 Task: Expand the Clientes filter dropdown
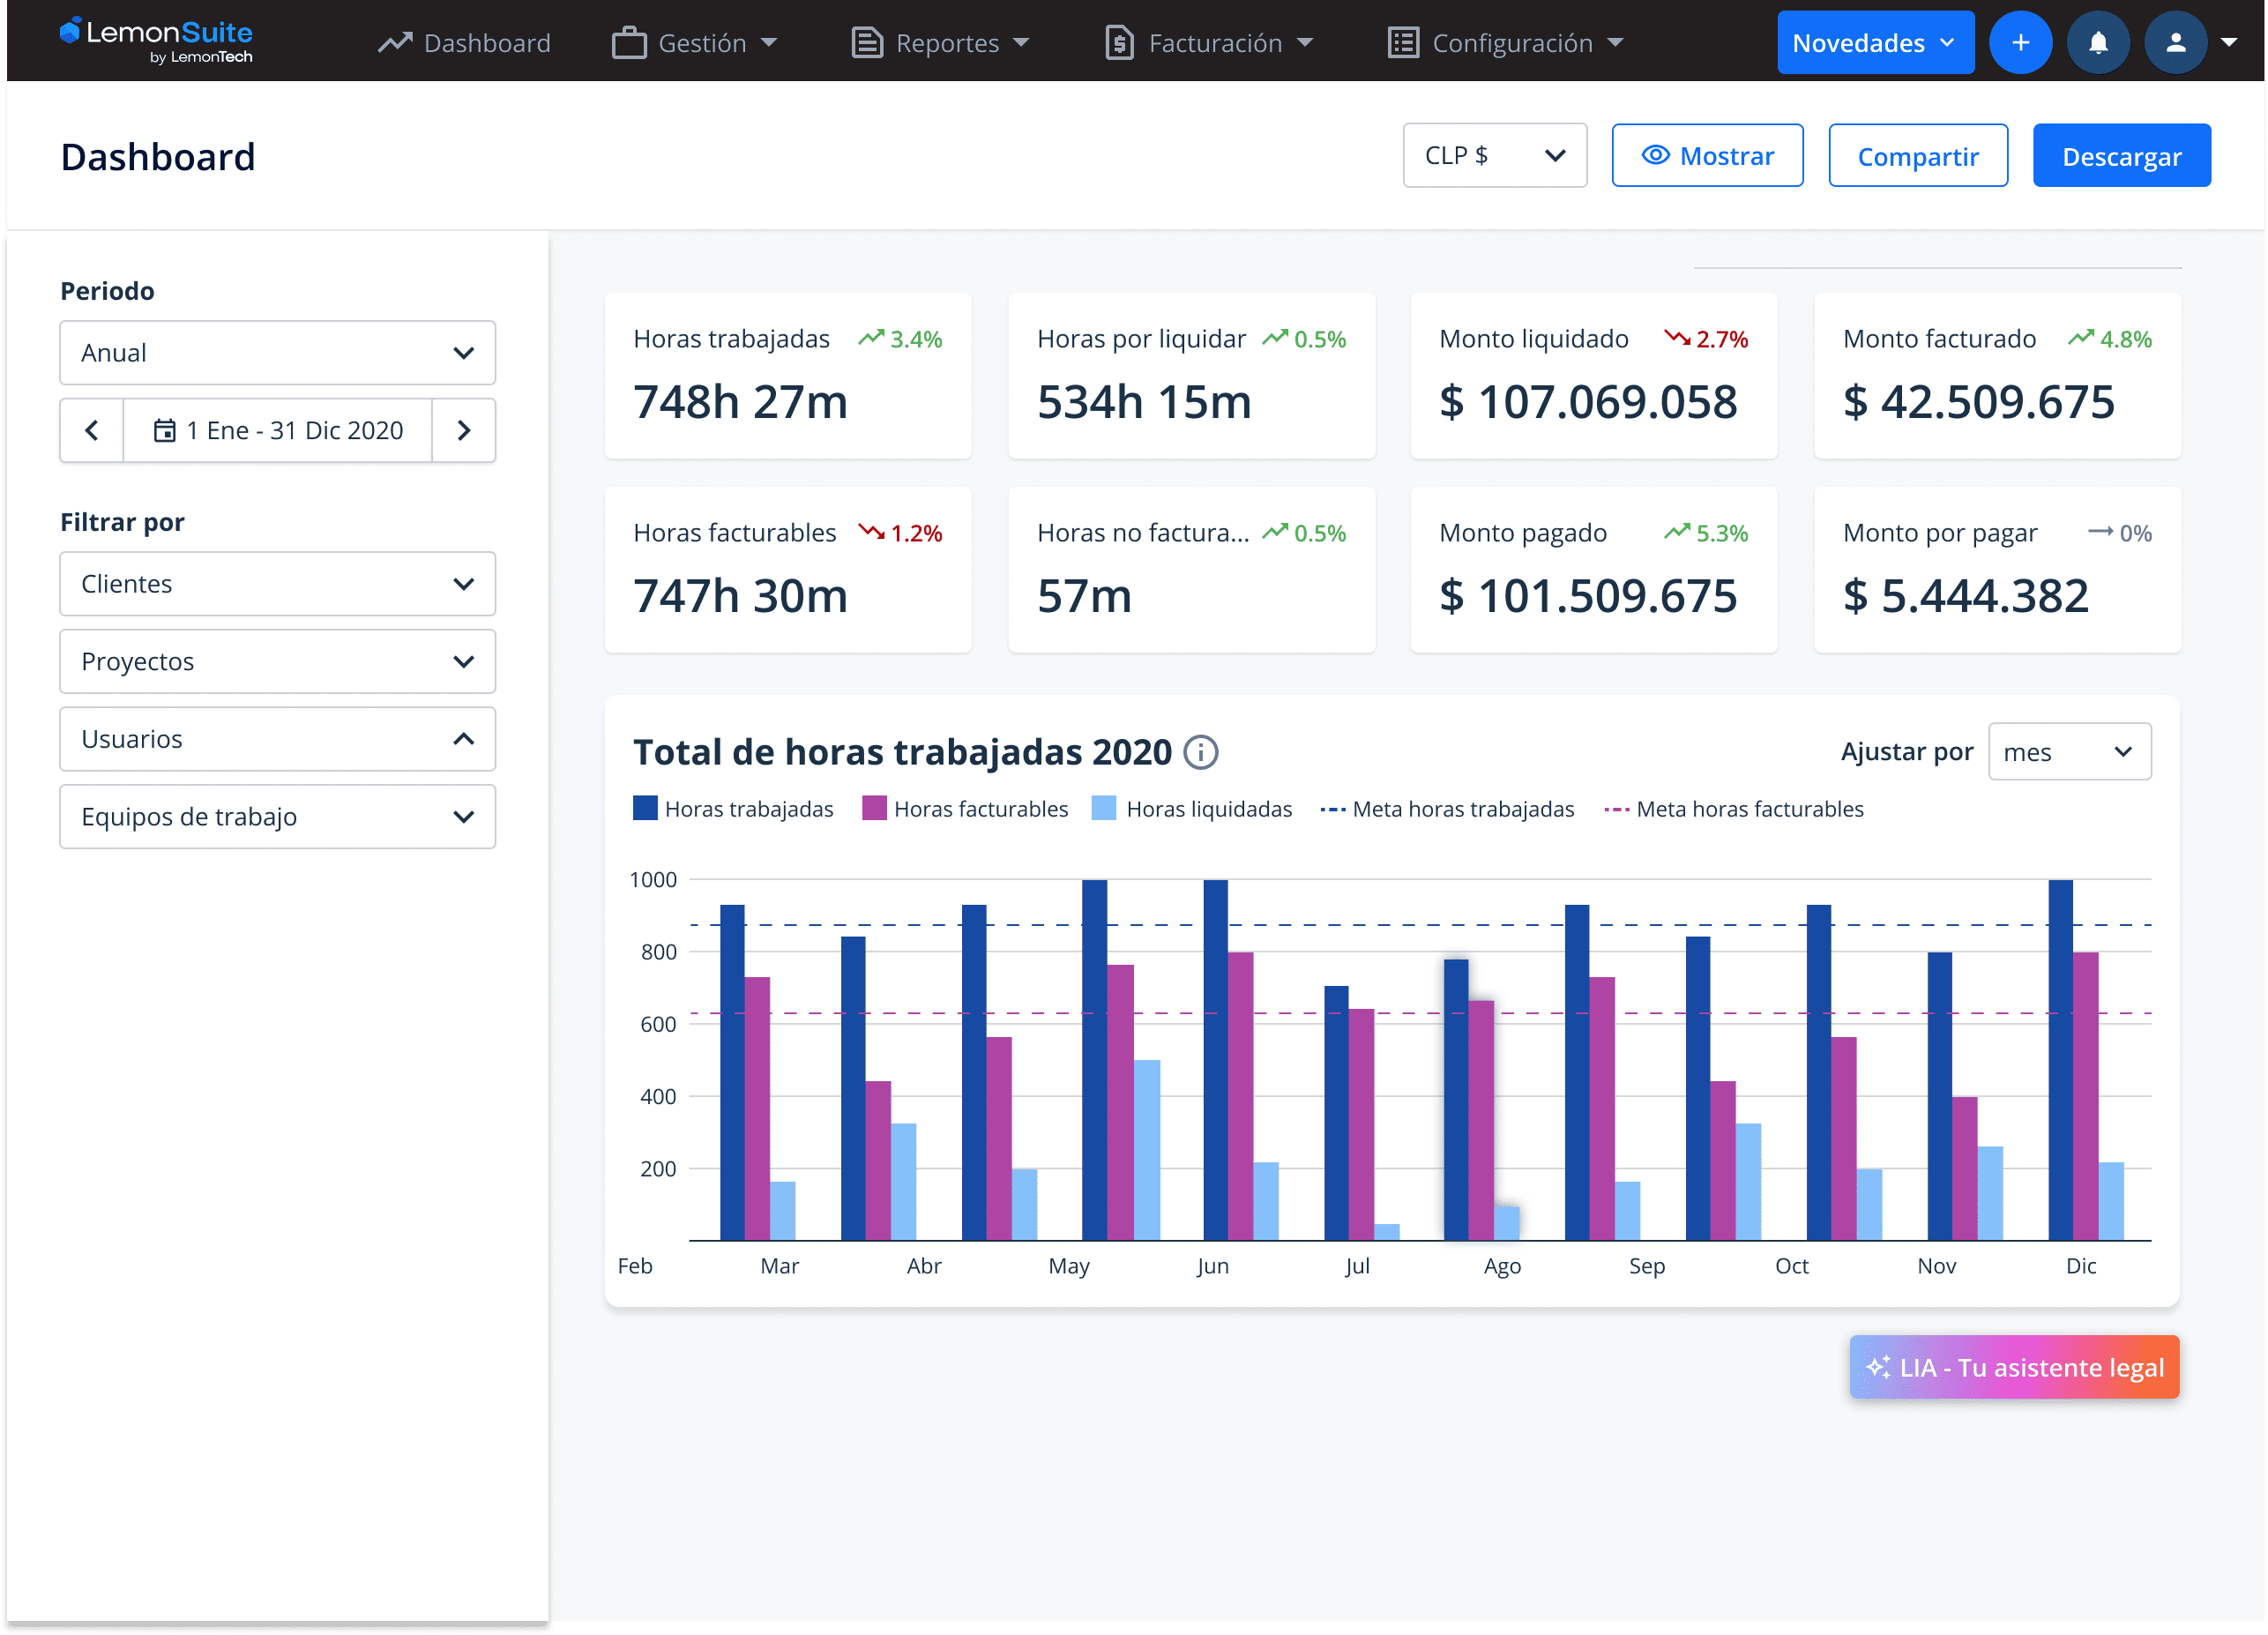[x=277, y=584]
